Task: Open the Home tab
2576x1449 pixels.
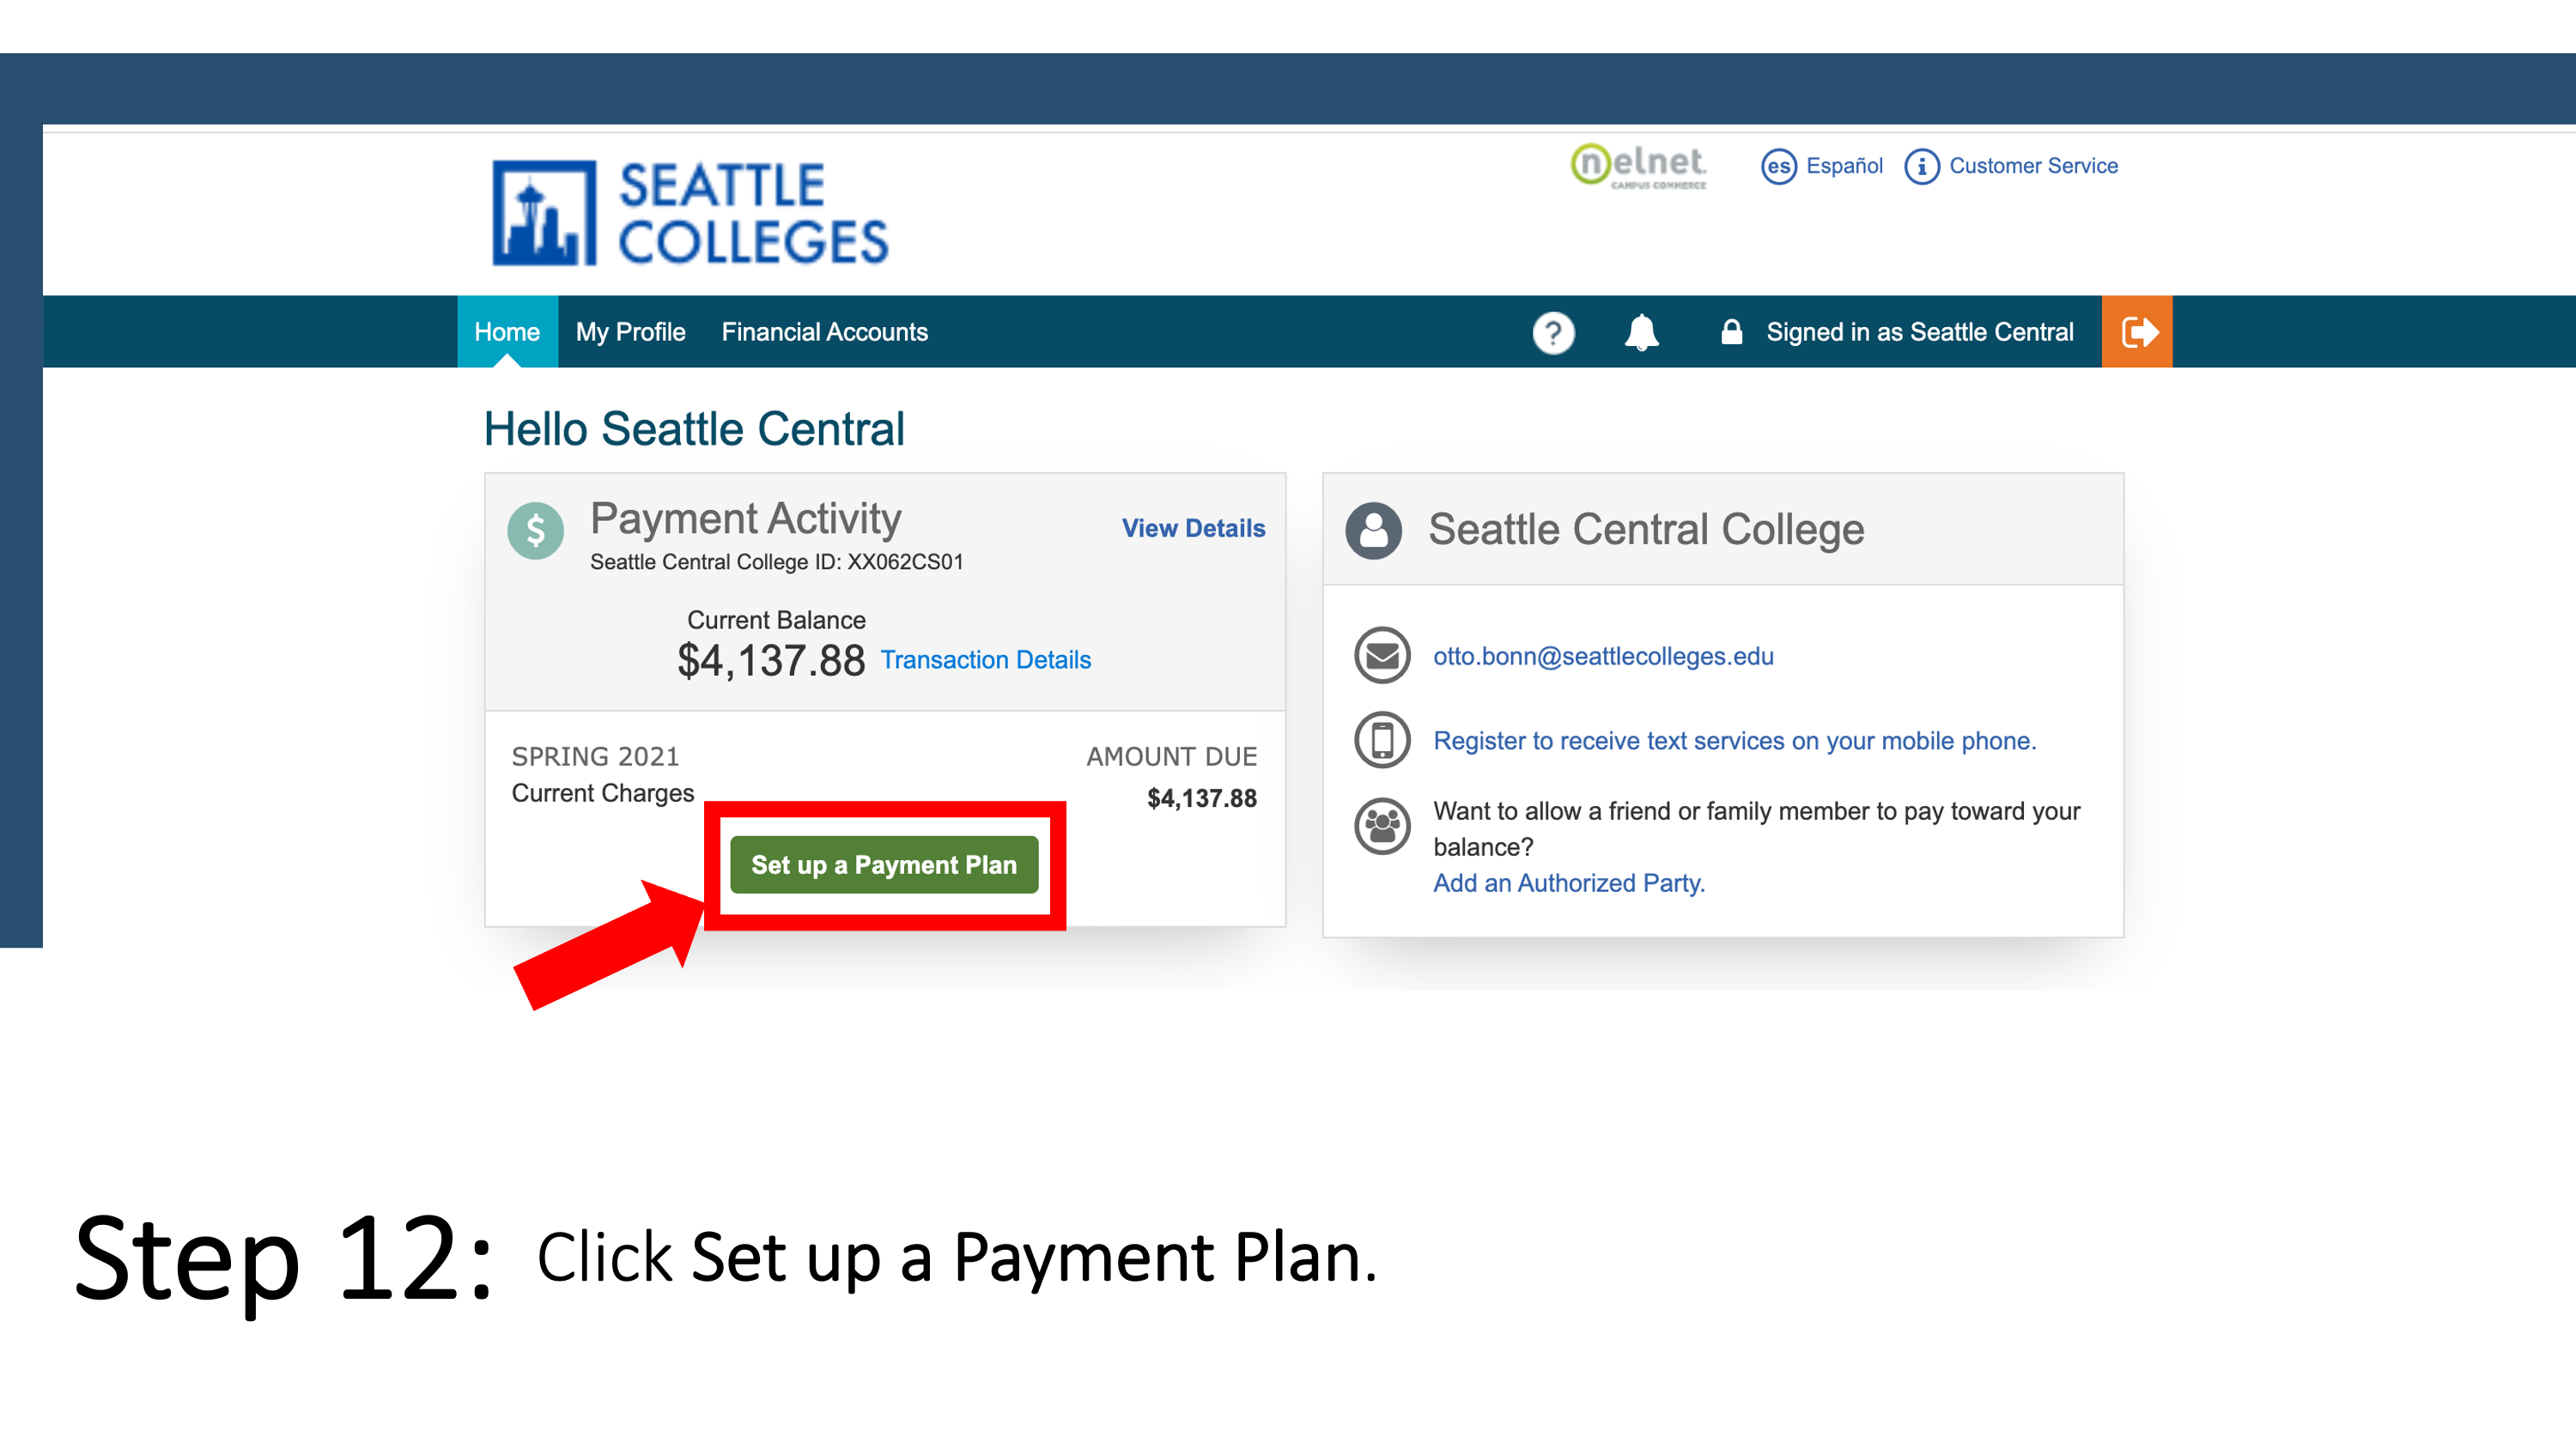Action: [506, 332]
